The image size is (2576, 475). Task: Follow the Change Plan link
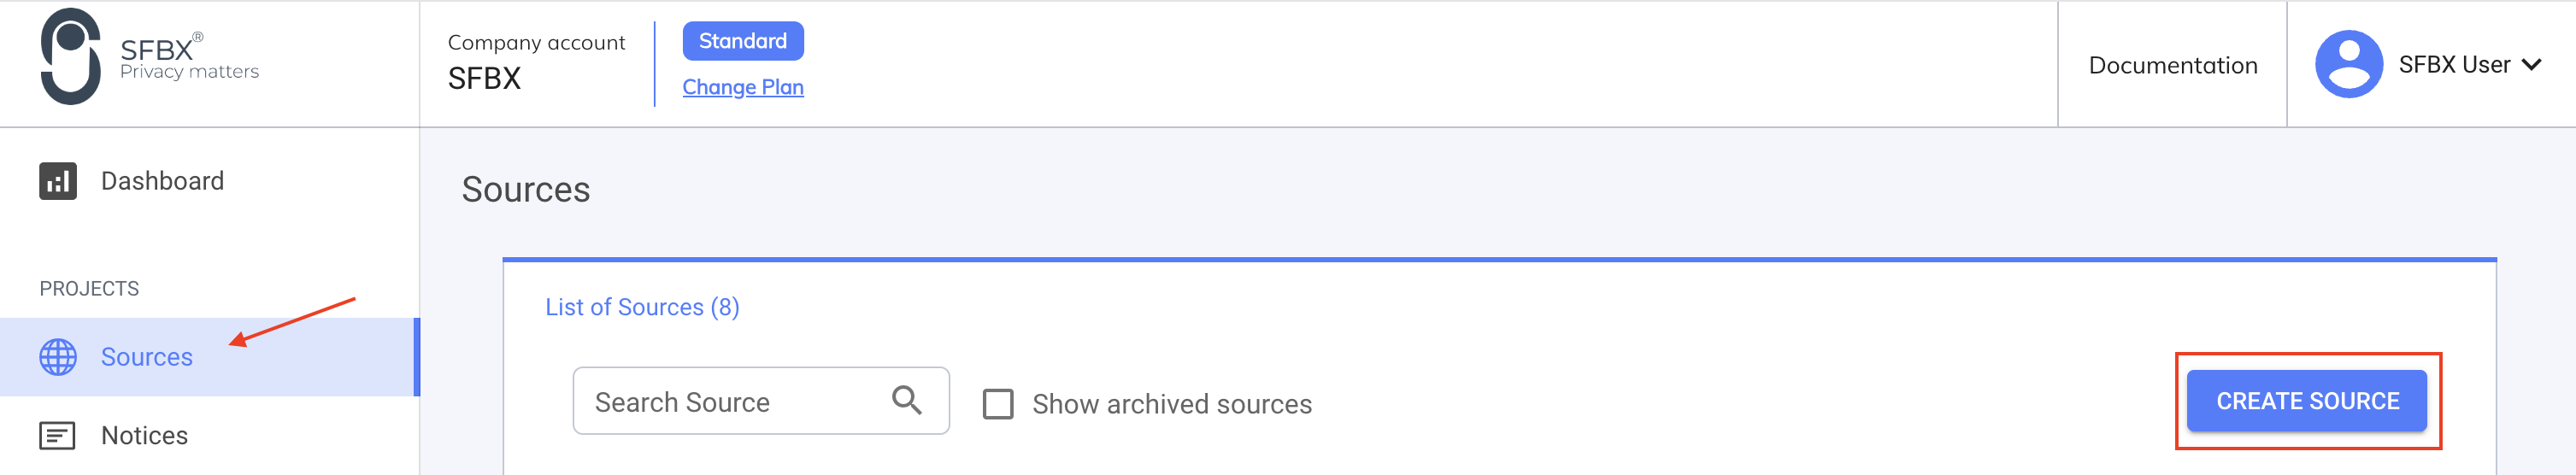[743, 87]
